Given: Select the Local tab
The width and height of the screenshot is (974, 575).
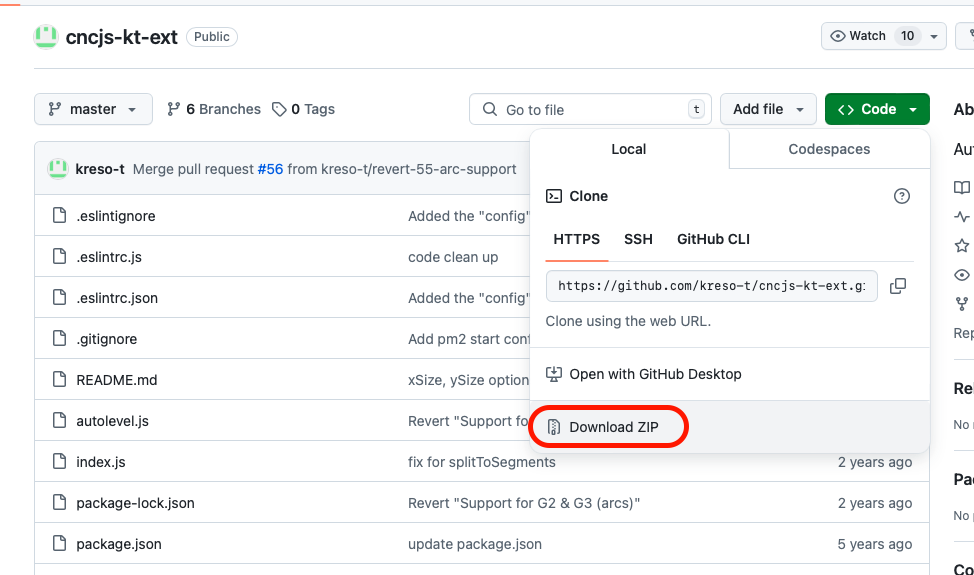Looking at the screenshot, I should point(629,149).
